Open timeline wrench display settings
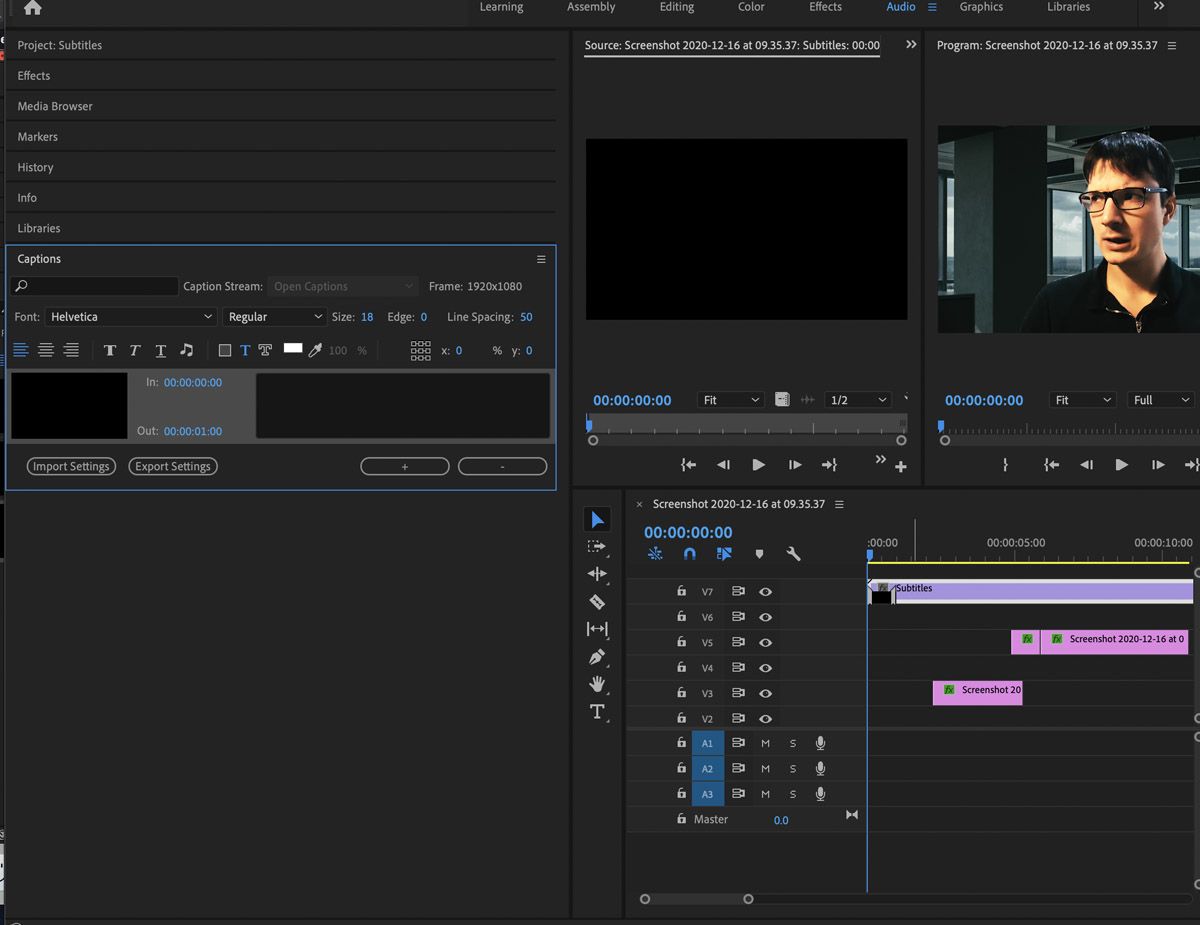This screenshot has height=925, width=1200. (x=793, y=554)
